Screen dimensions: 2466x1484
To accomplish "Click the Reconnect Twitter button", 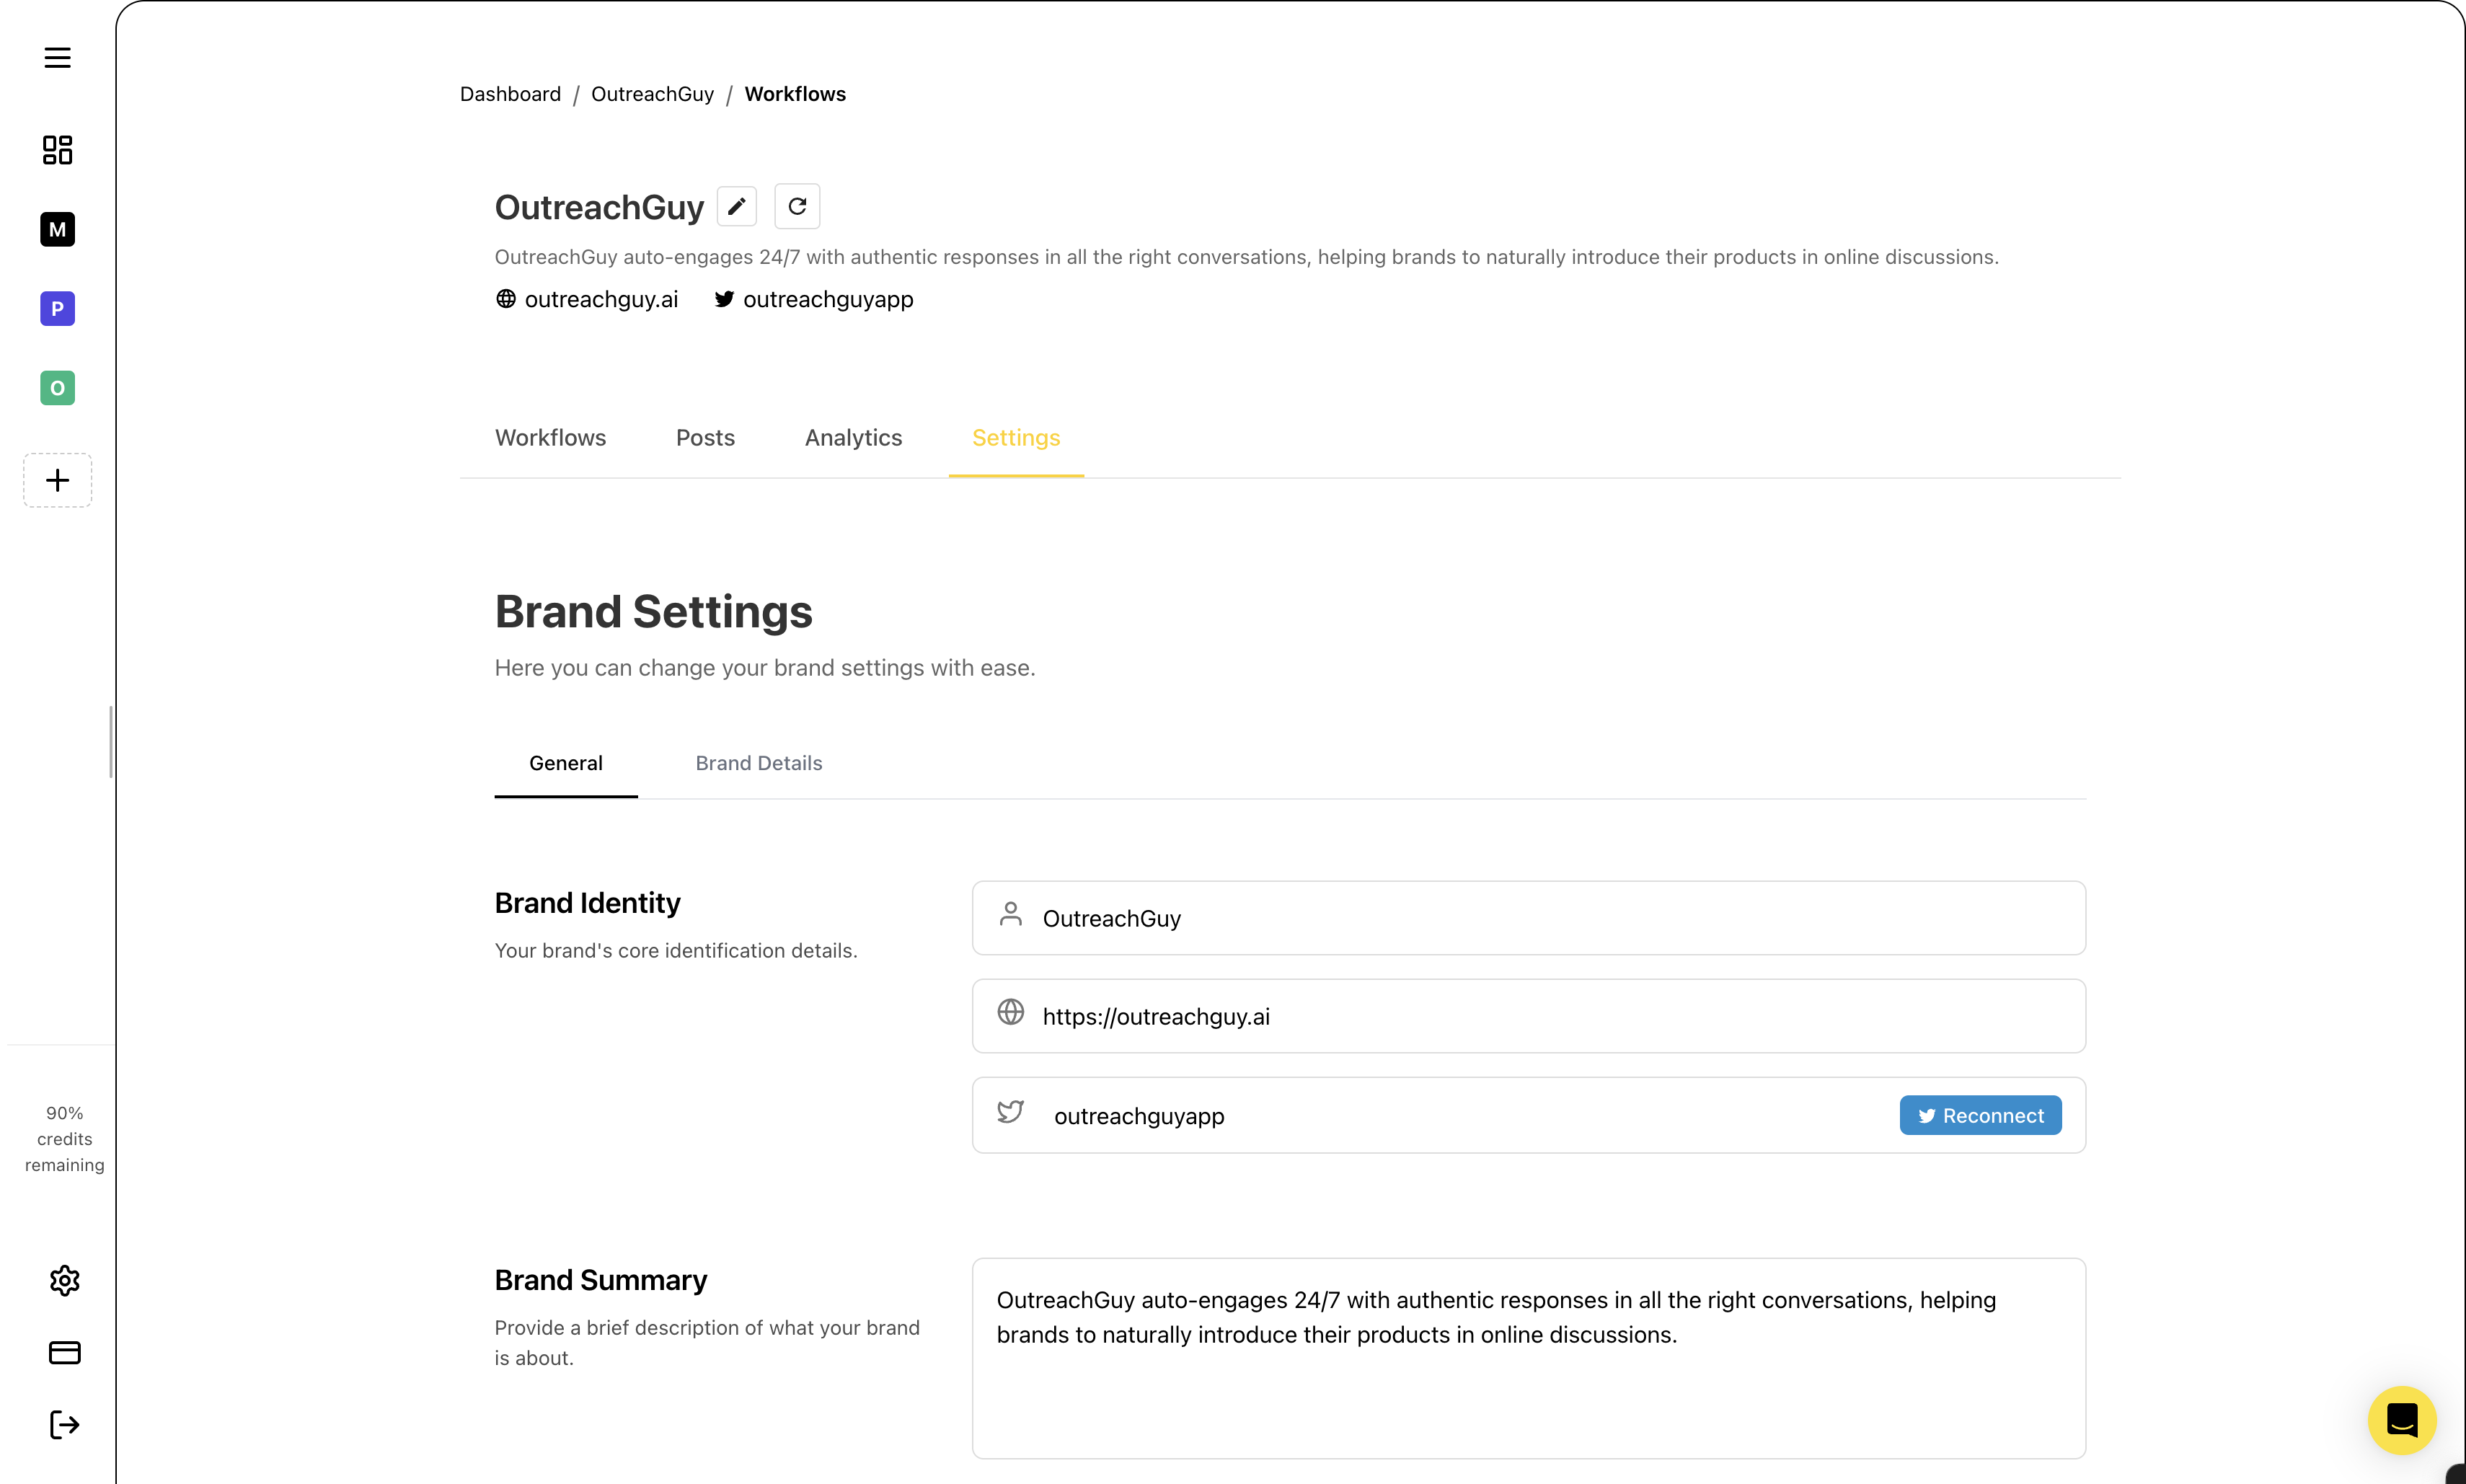I will click(x=1980, y=1115).
